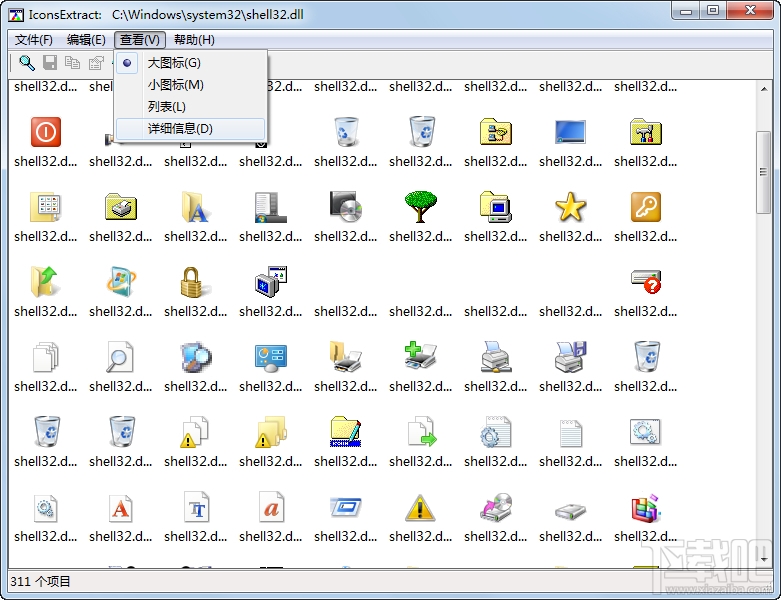Select the documents with warning sign icon
781x600 pixels.
(x=195, y=432)
